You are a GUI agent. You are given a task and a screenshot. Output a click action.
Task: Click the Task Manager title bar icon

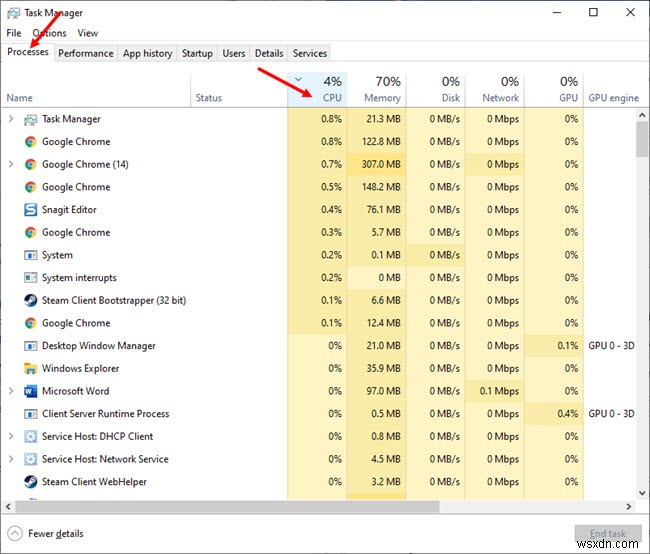coord(13,13)
